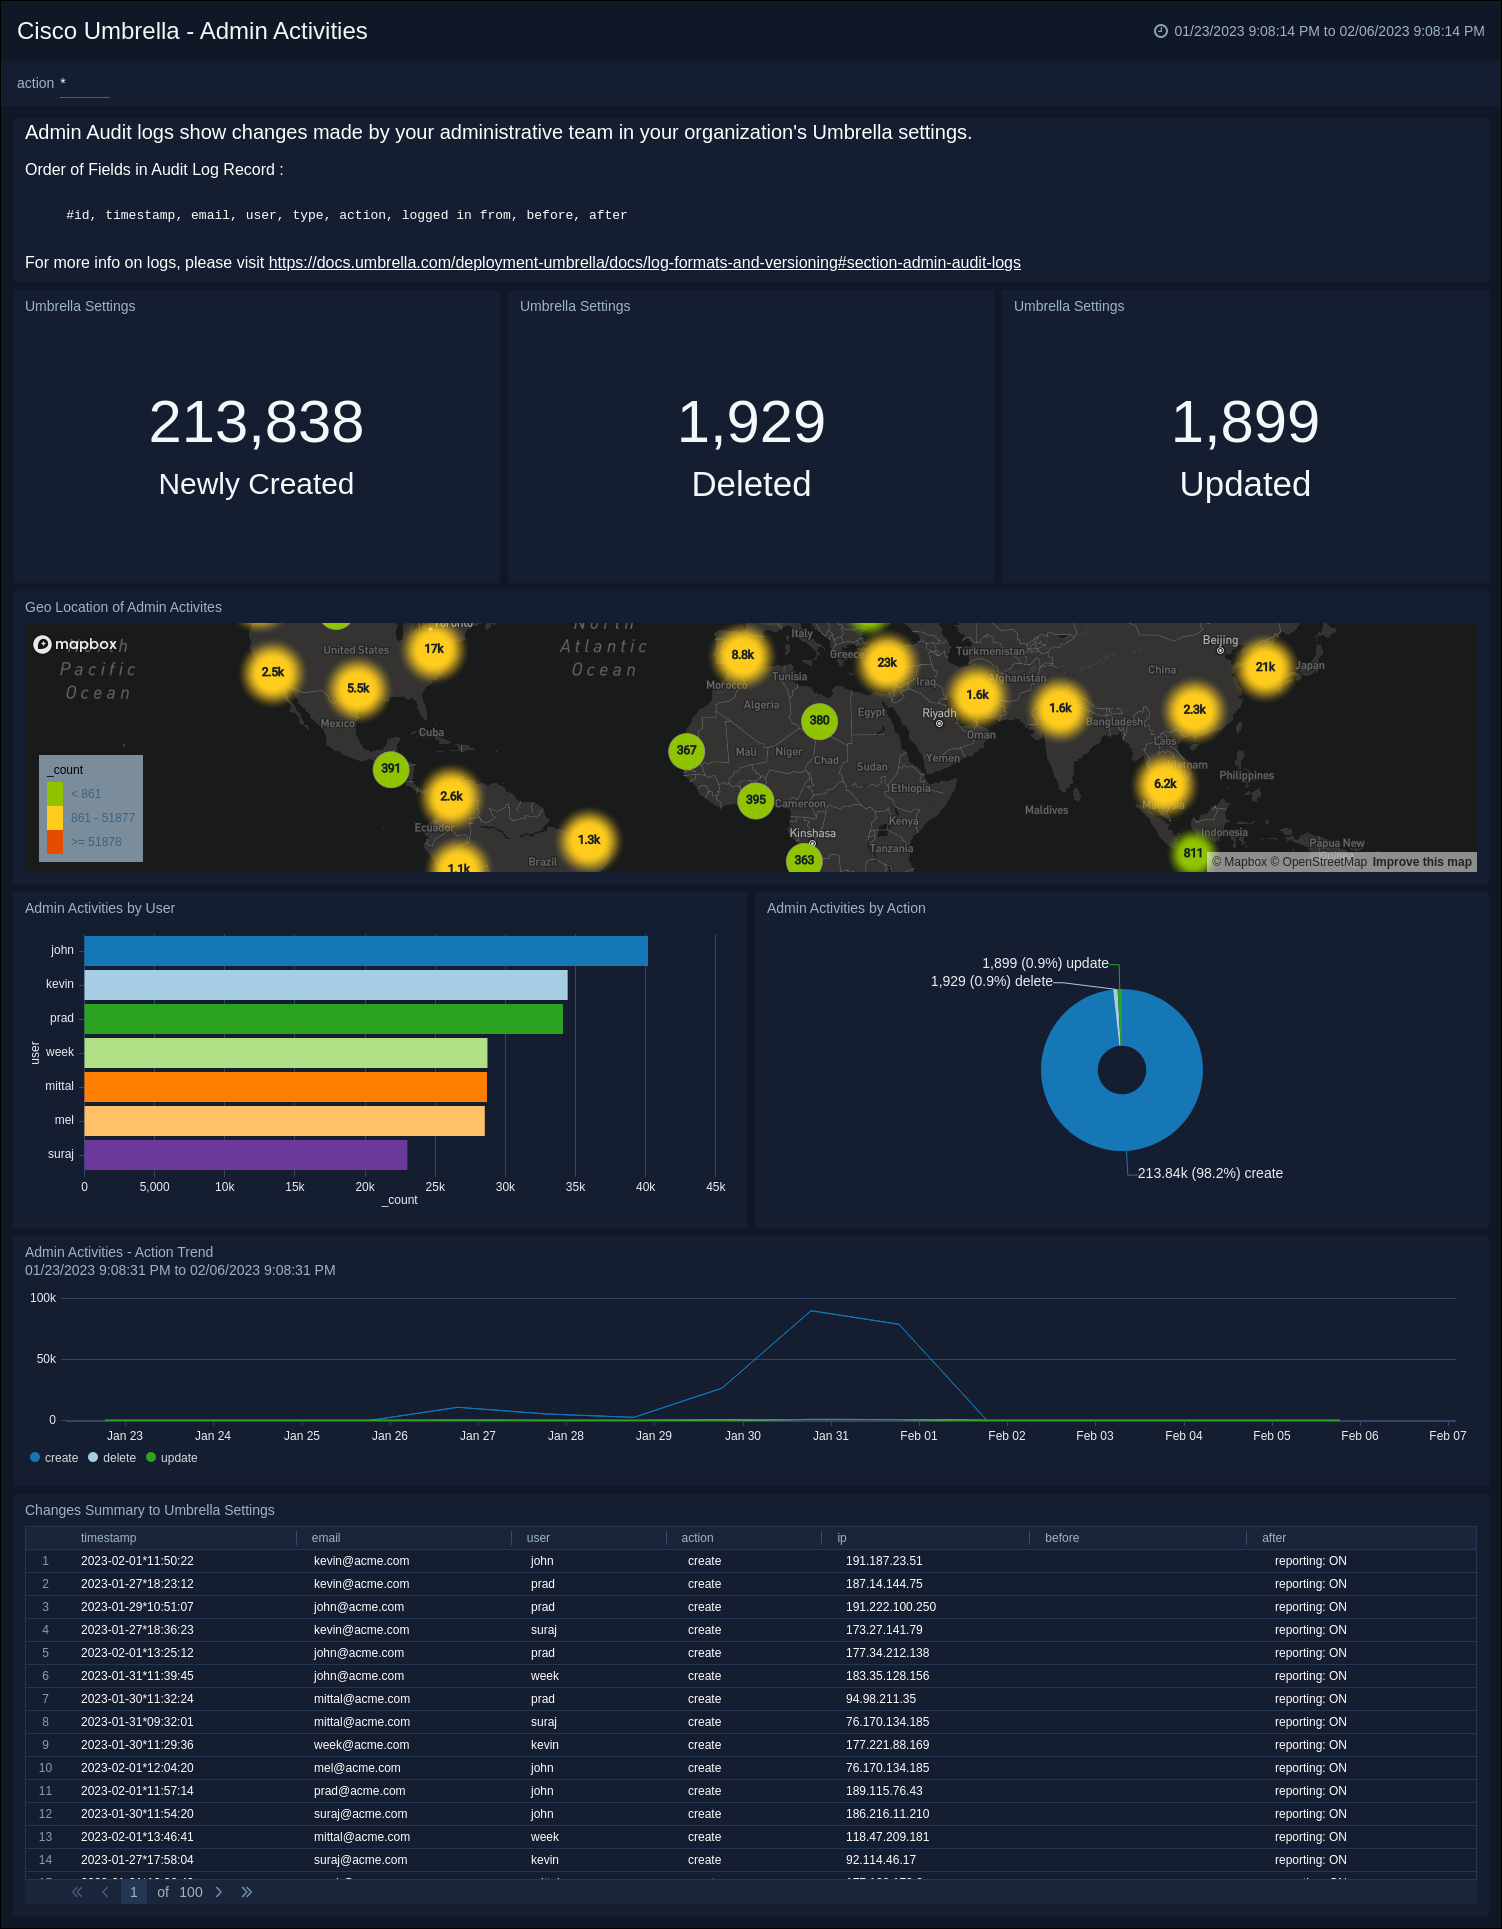
Task: Sort table by timestamp column header
Action: pyautogui.click(x=108, y=1538)
